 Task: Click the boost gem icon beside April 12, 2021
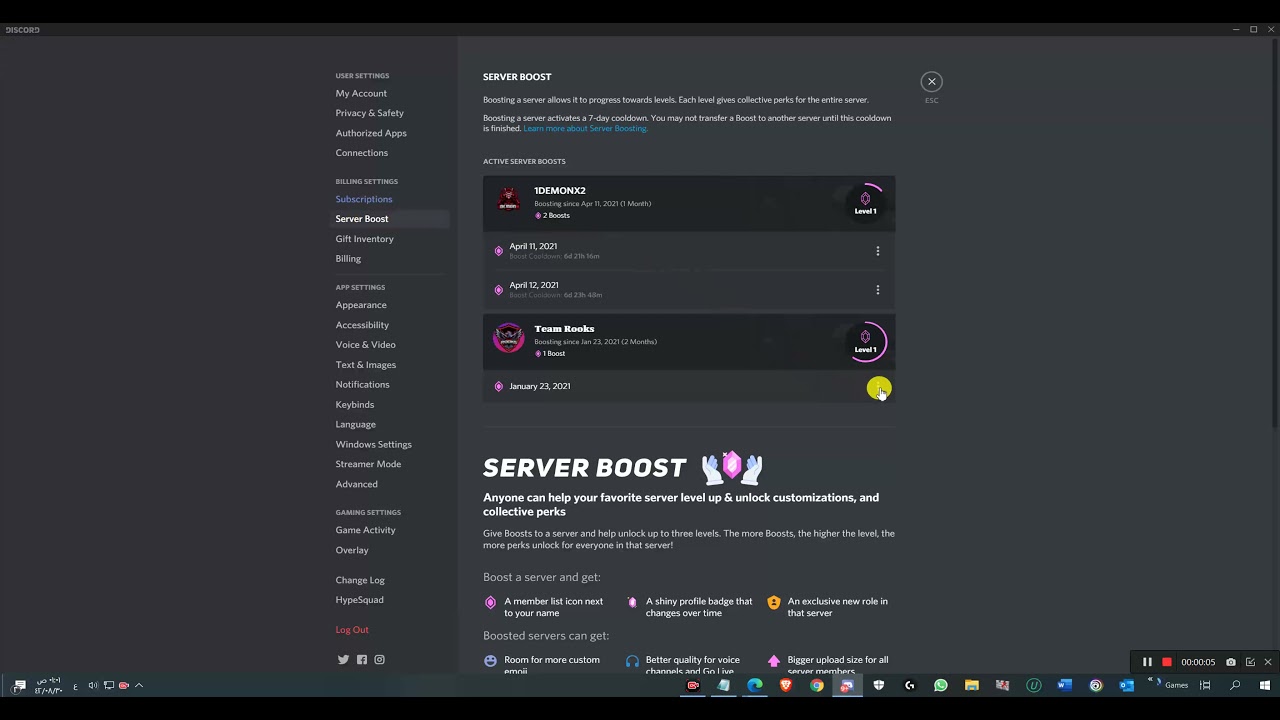(498, 290)
